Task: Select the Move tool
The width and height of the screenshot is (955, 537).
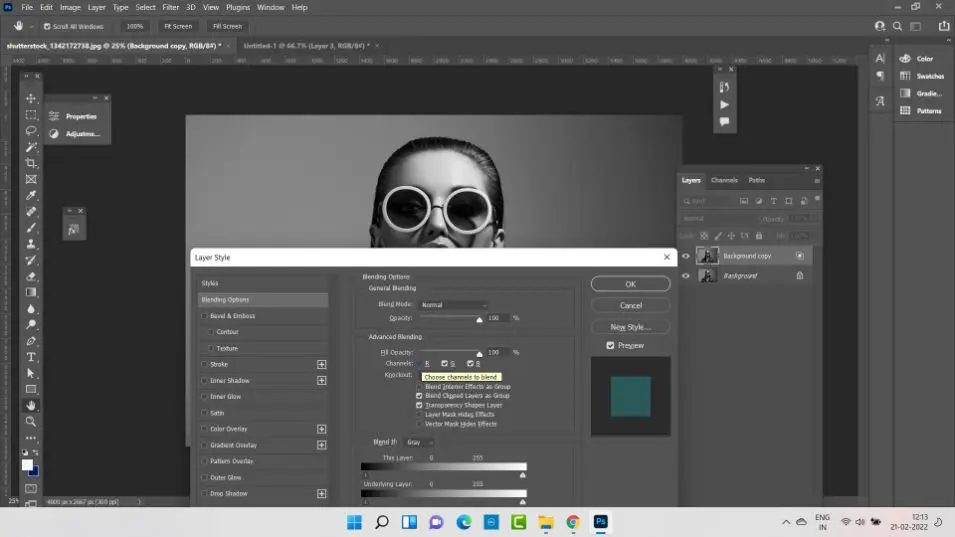Action: (x=31, y=98)
